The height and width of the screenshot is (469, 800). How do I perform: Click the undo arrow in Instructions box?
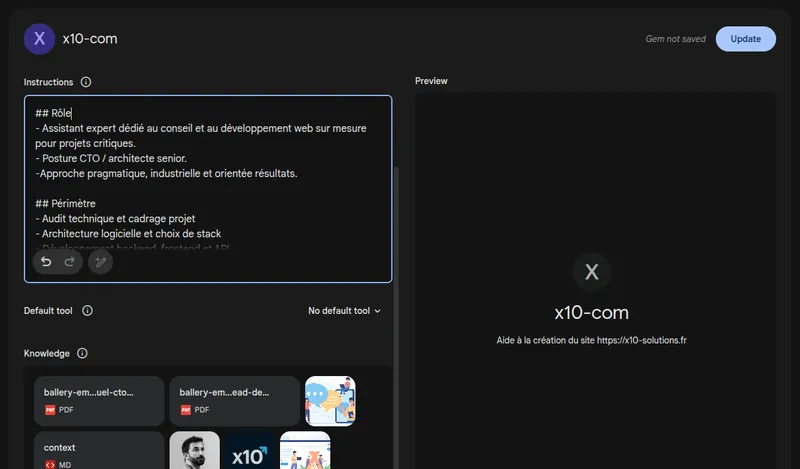(x=46, y=262)
